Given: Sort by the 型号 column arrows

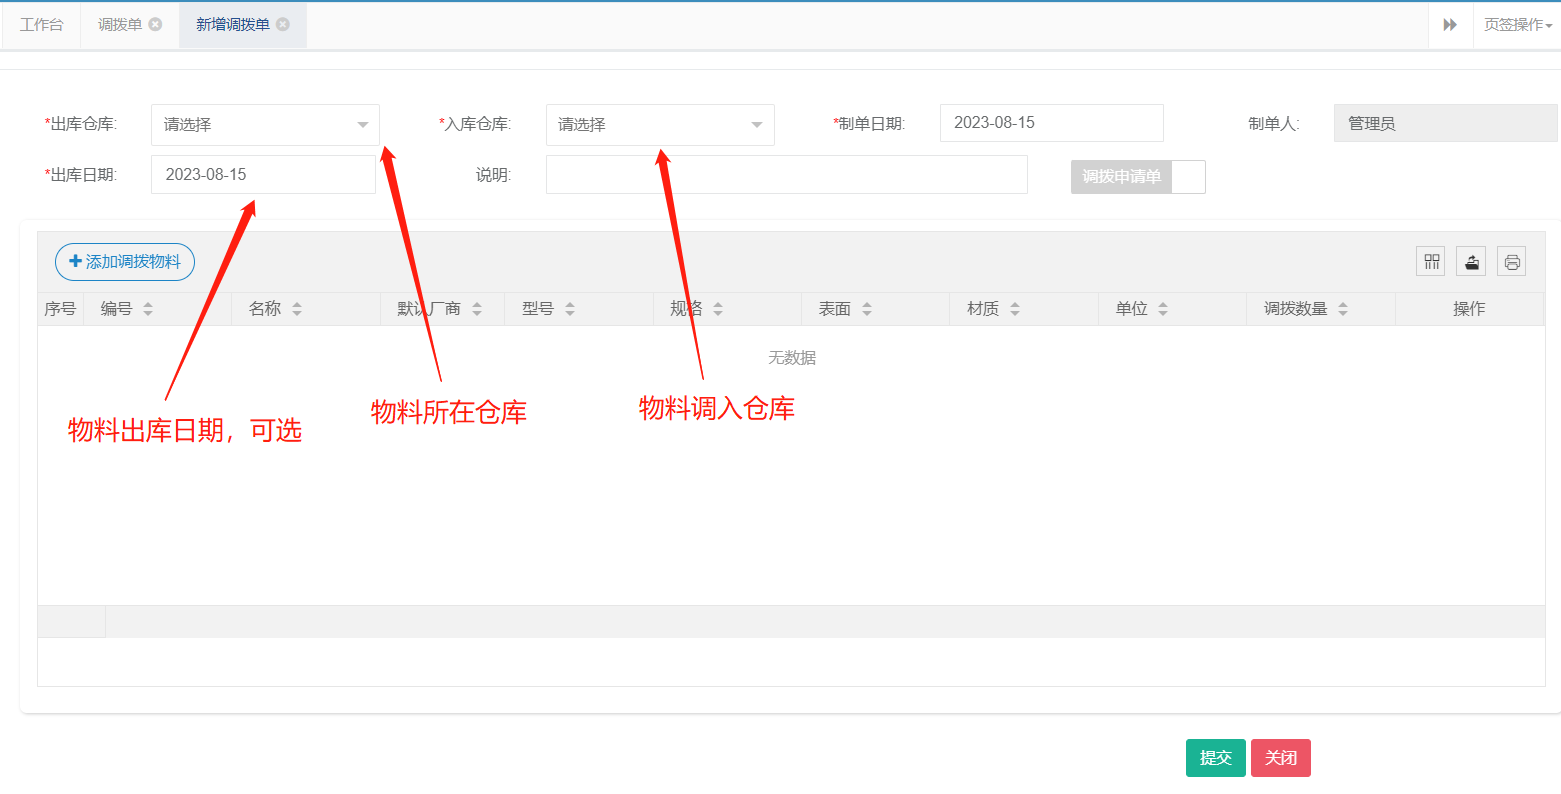Looking at the screenshot, I should click(570, 309).
